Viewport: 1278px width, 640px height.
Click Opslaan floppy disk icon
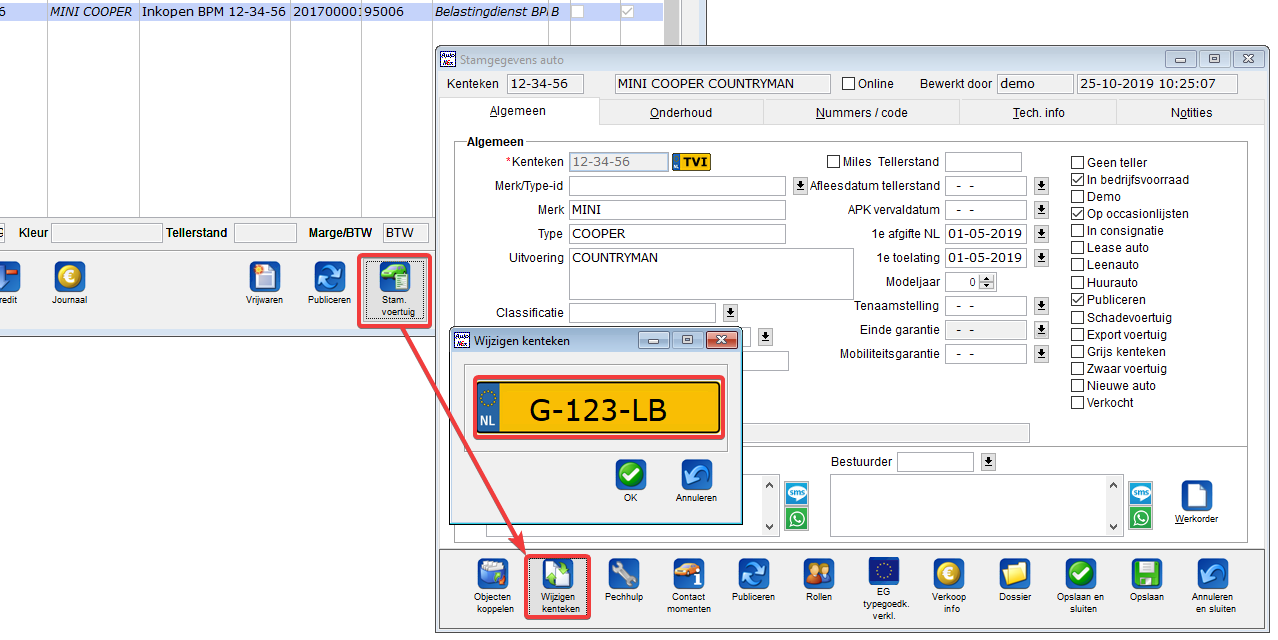point(1146,582)
